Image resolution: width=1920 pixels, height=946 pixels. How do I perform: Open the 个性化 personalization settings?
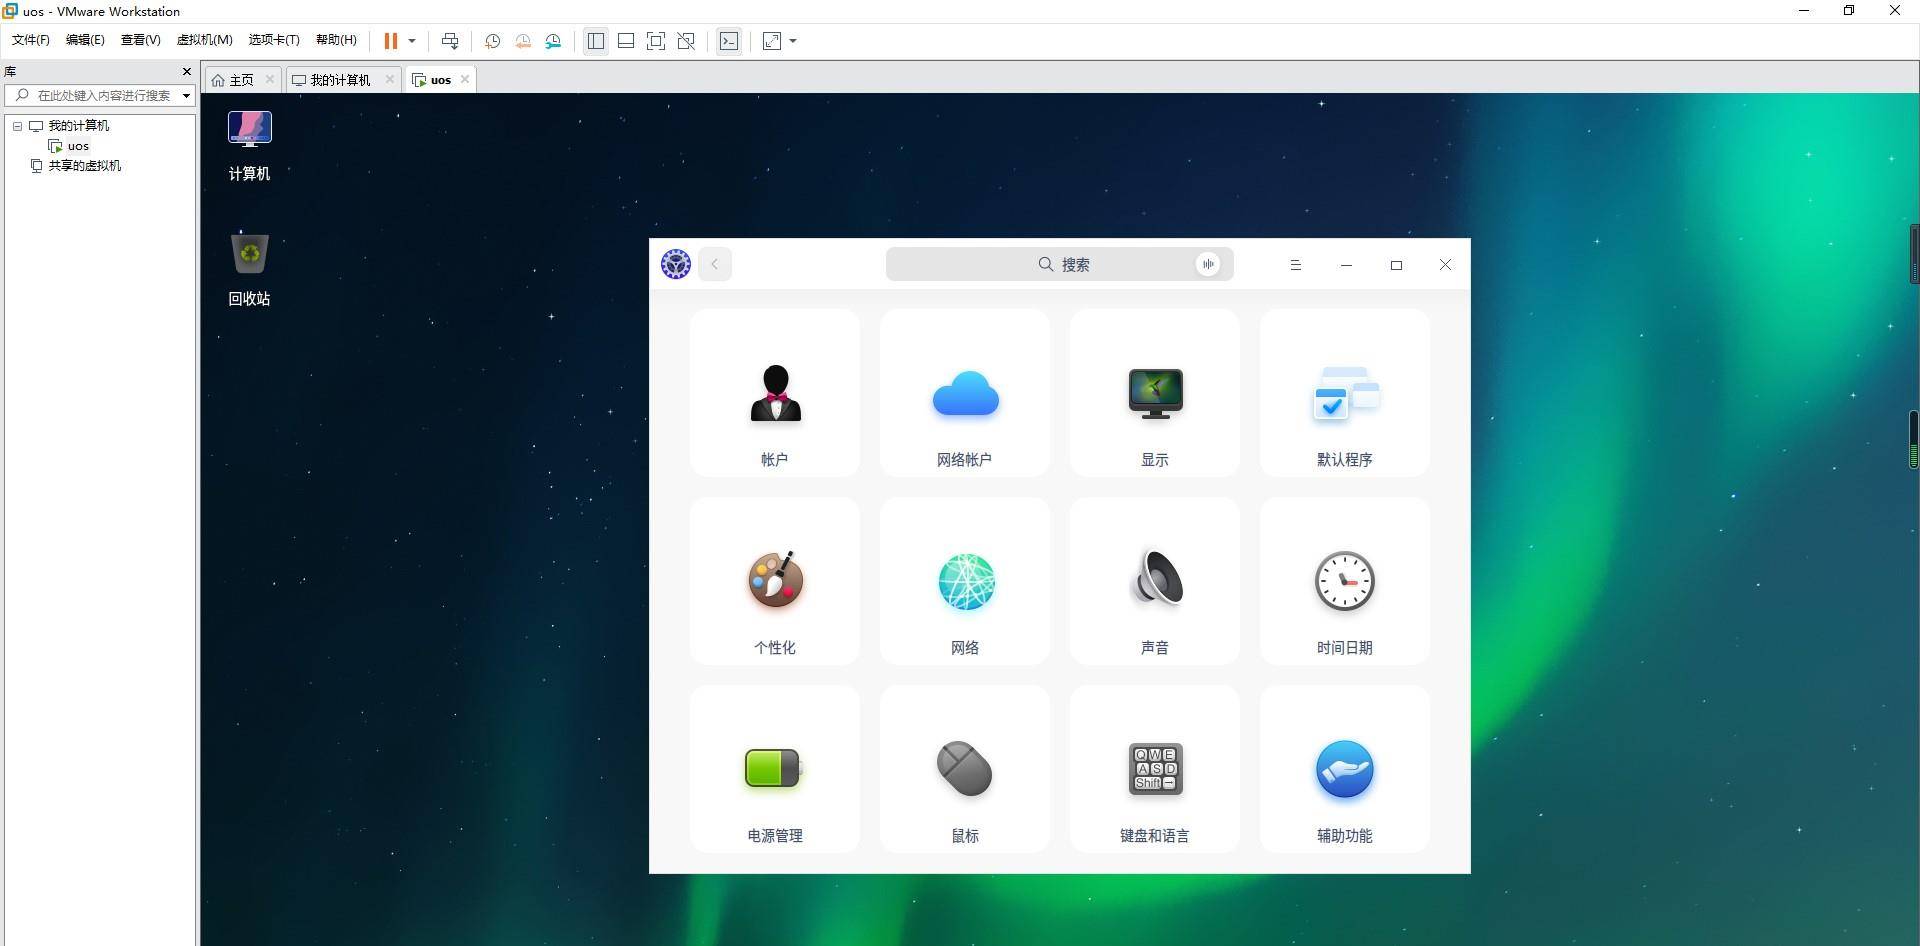coord(774,582)
